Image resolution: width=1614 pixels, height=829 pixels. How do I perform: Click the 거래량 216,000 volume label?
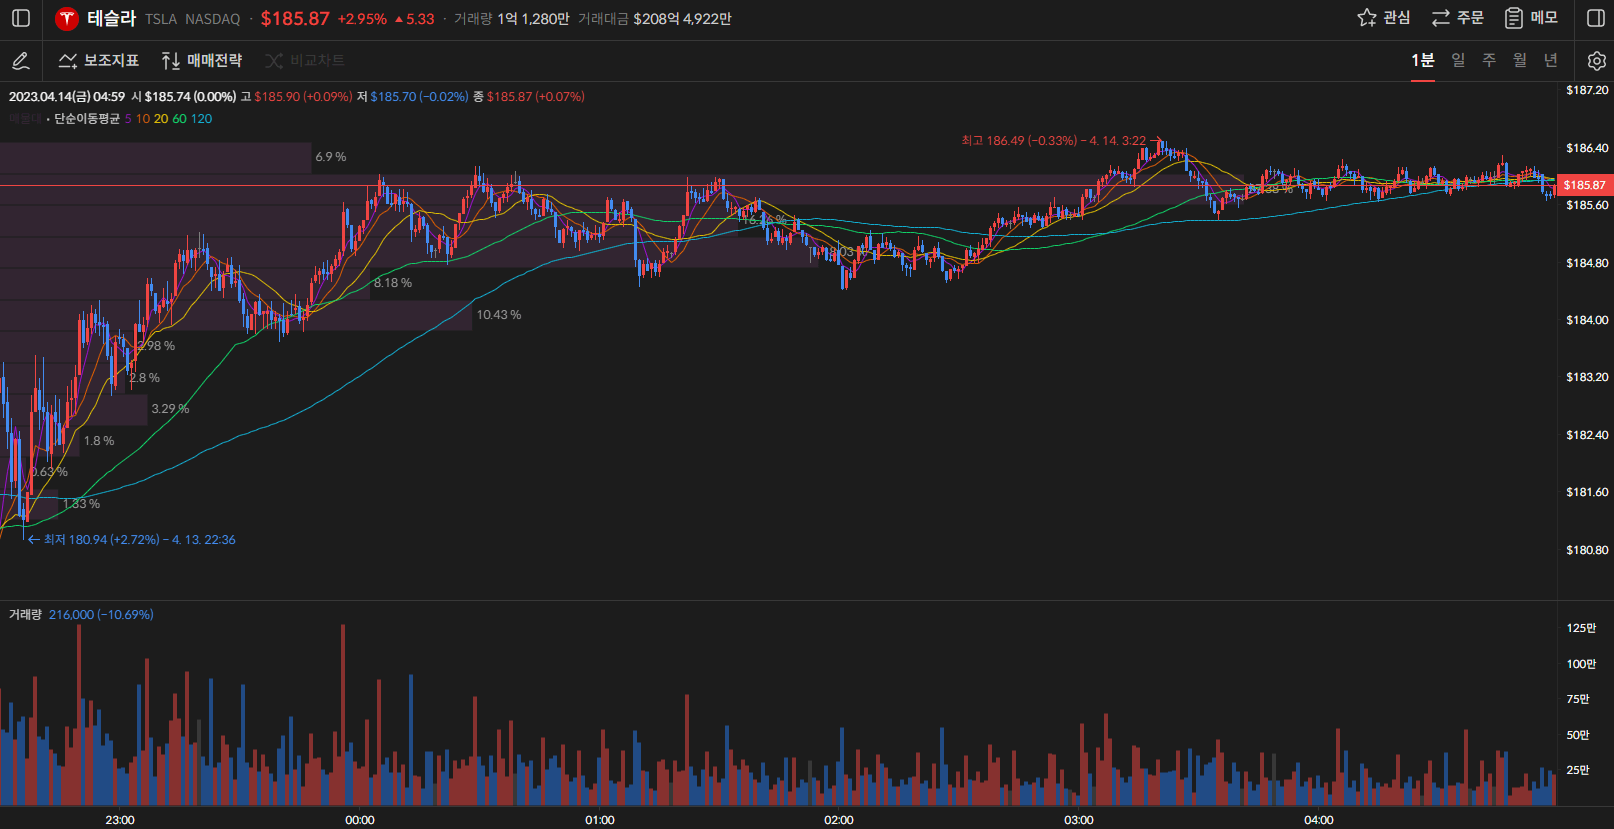[x=81, y=615]
